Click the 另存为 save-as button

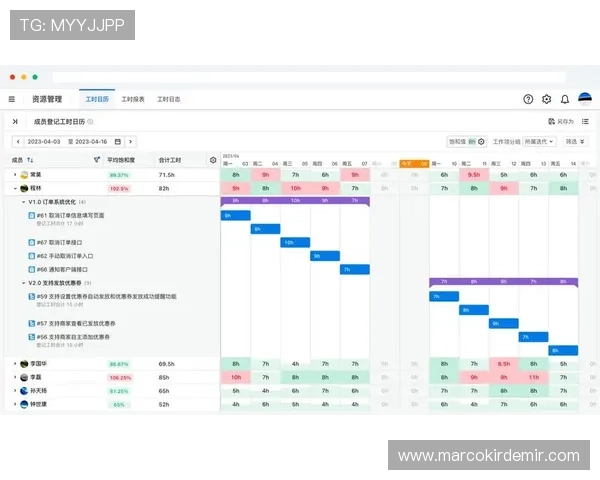pos(561,121)
